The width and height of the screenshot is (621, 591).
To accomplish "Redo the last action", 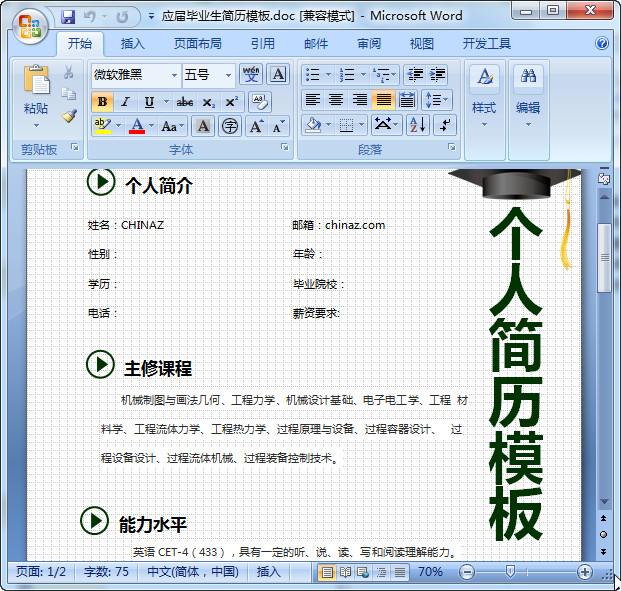I will pyautogui.click(x=122, y=17).
